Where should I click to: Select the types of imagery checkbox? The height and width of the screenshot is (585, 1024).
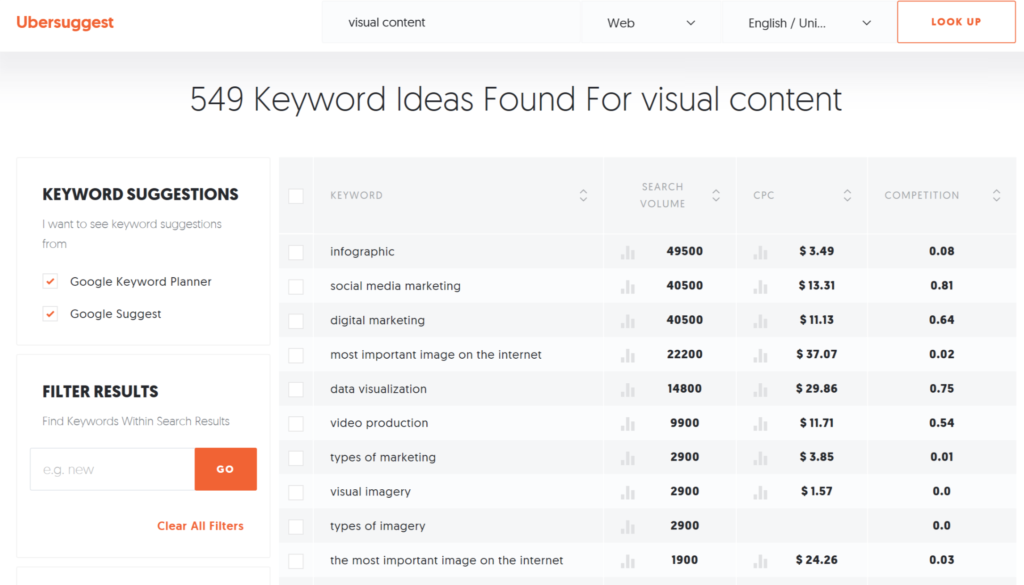click(x=296, y=526)
